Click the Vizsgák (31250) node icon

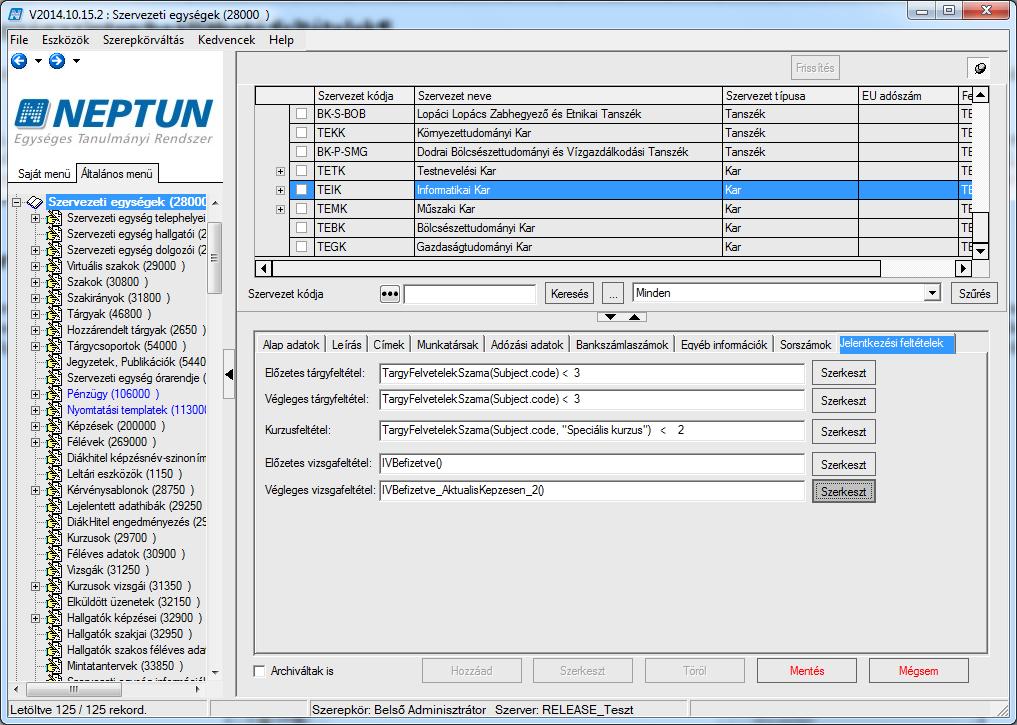pos(54,570)
